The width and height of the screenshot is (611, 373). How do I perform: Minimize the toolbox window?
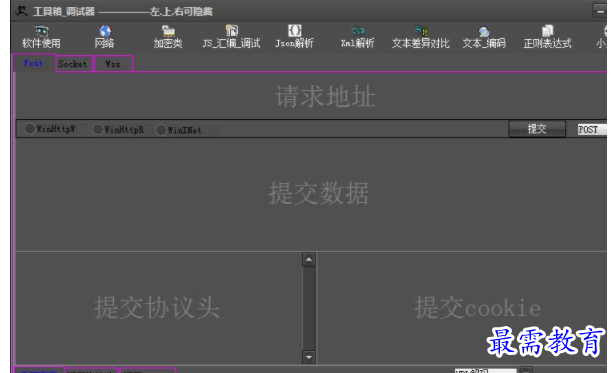coord(600,11)
